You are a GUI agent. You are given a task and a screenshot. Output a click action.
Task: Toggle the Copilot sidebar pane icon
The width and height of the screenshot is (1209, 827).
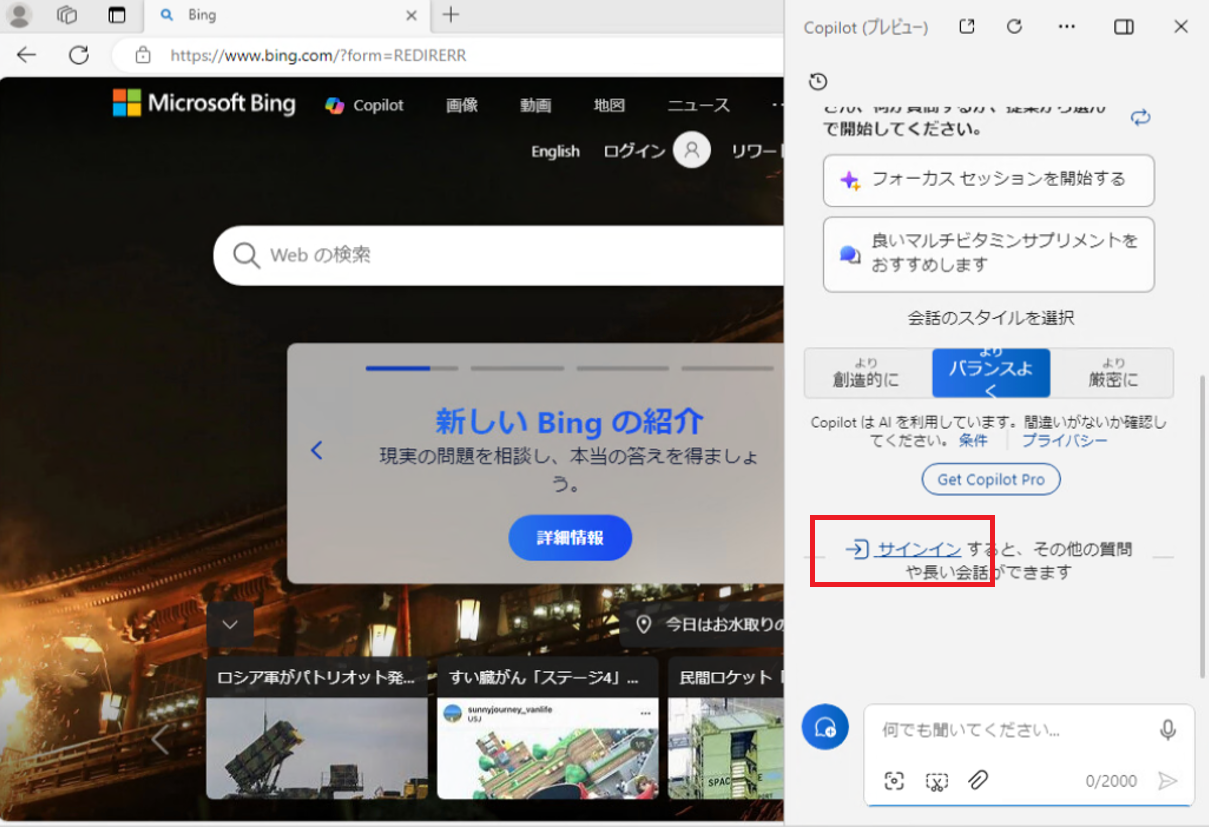tap(1124, 27)
